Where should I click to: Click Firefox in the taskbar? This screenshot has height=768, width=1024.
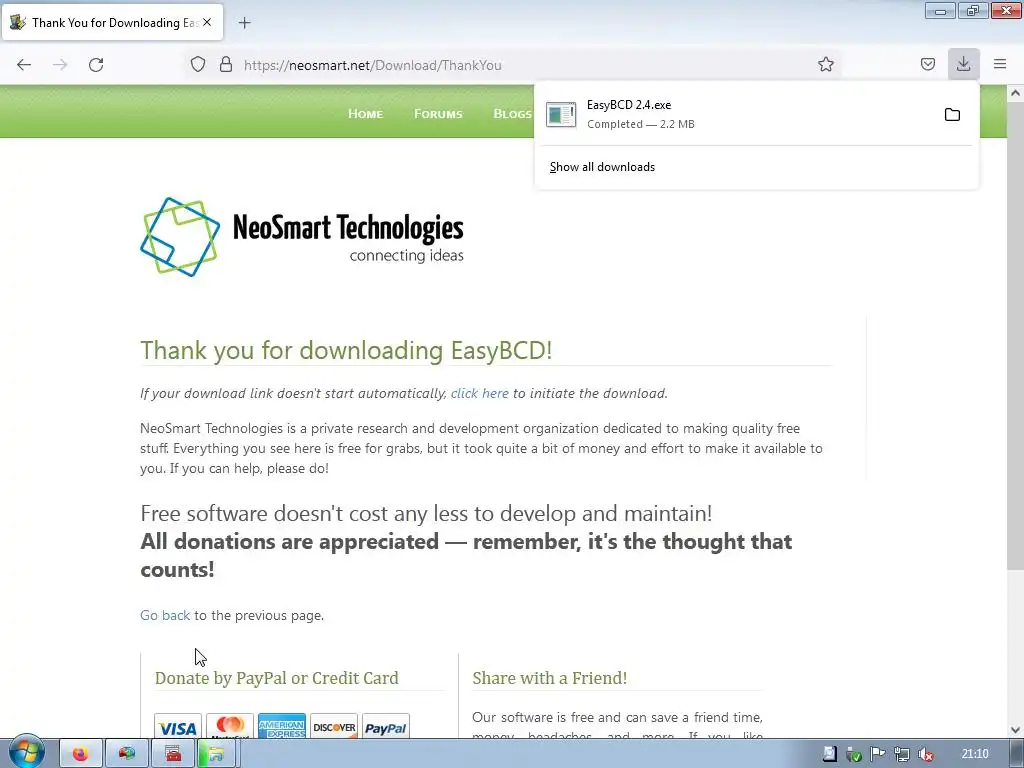[80, 754]
